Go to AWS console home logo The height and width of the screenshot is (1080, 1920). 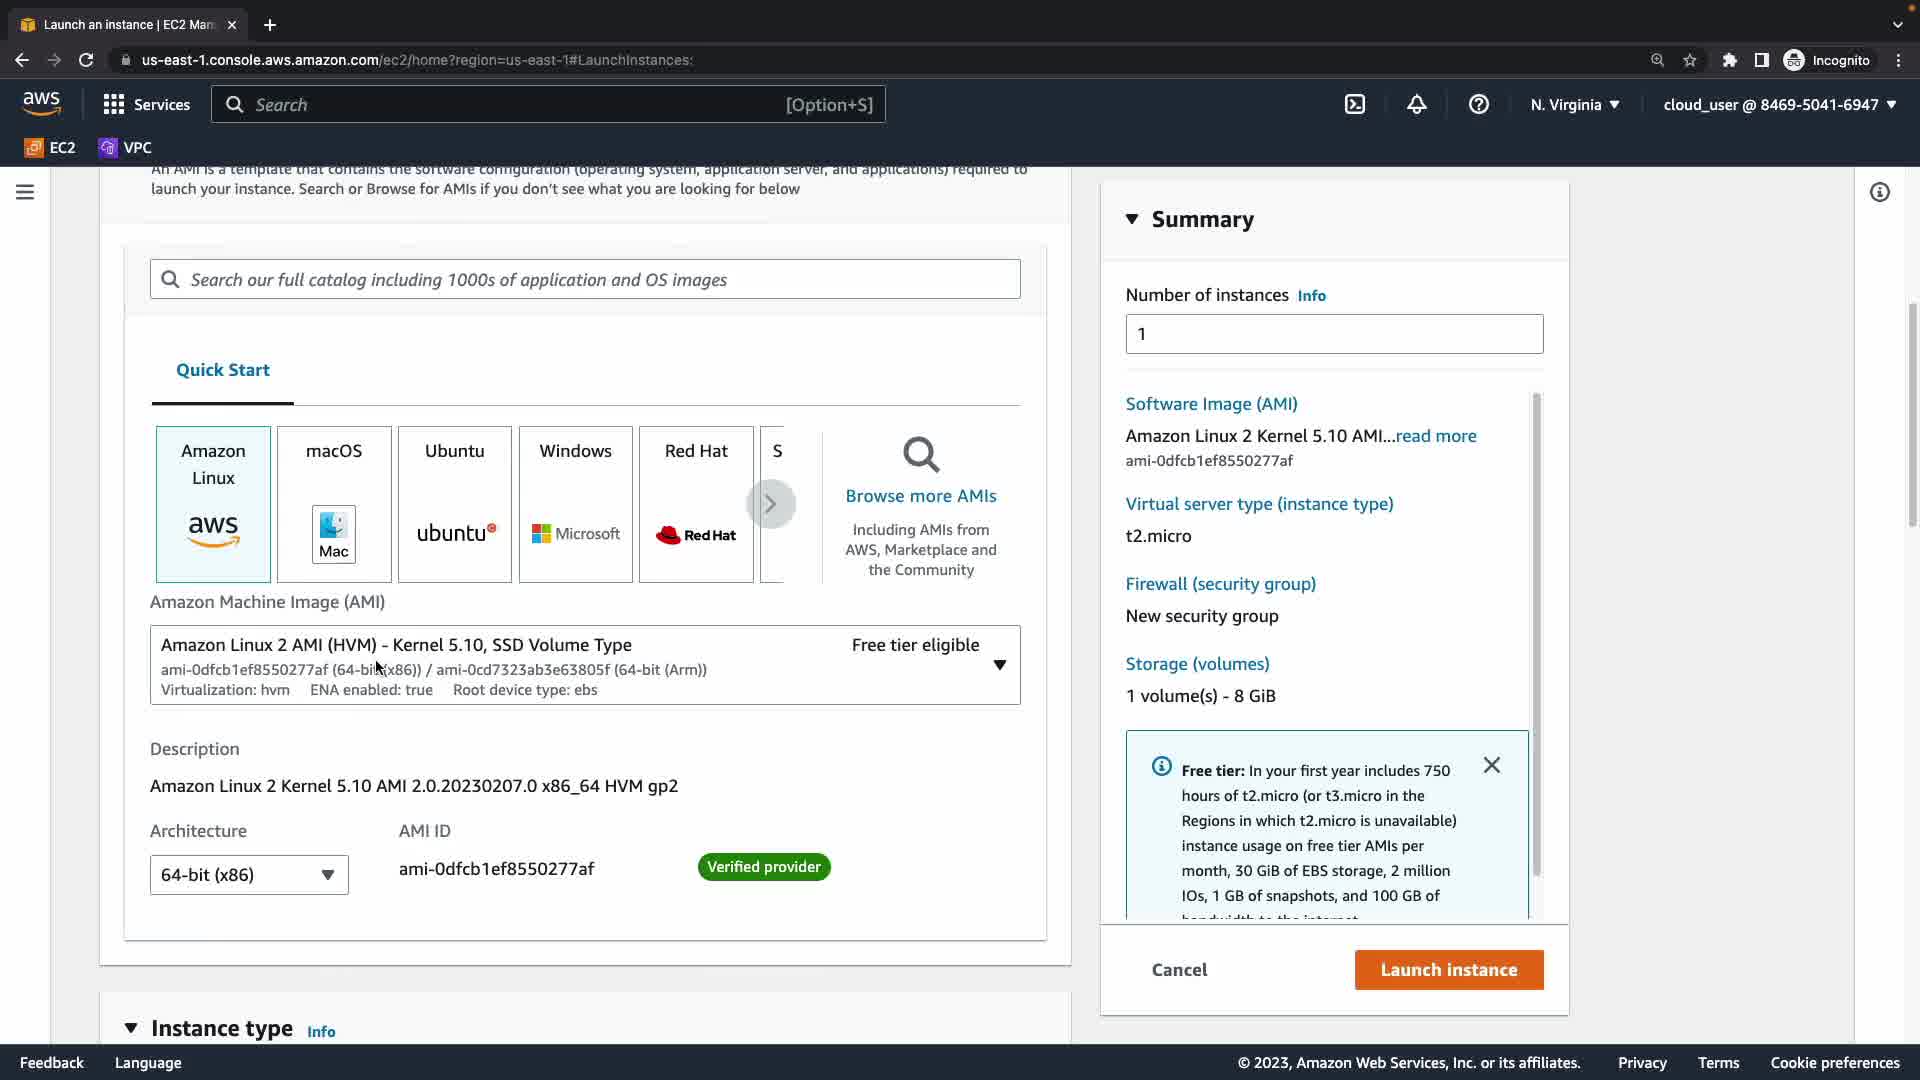(x=41, y=104)
